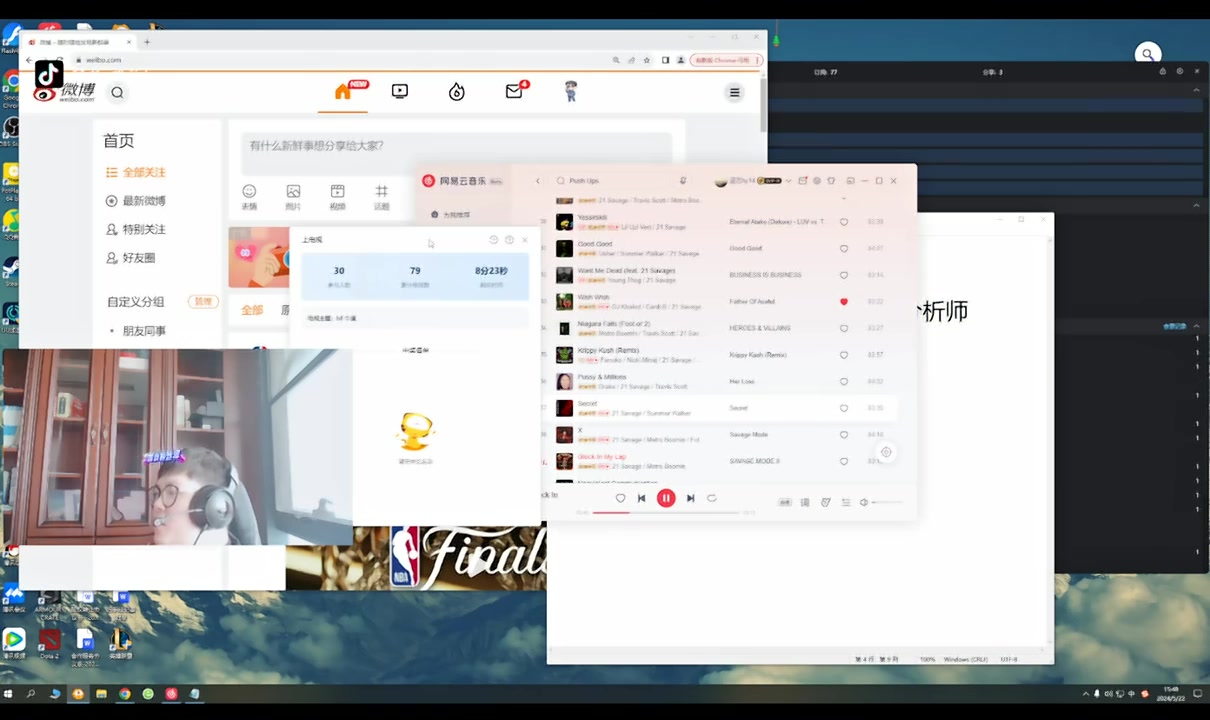
Task: Insert emoji via 表情 icon
Action: [x=249, y=196]
